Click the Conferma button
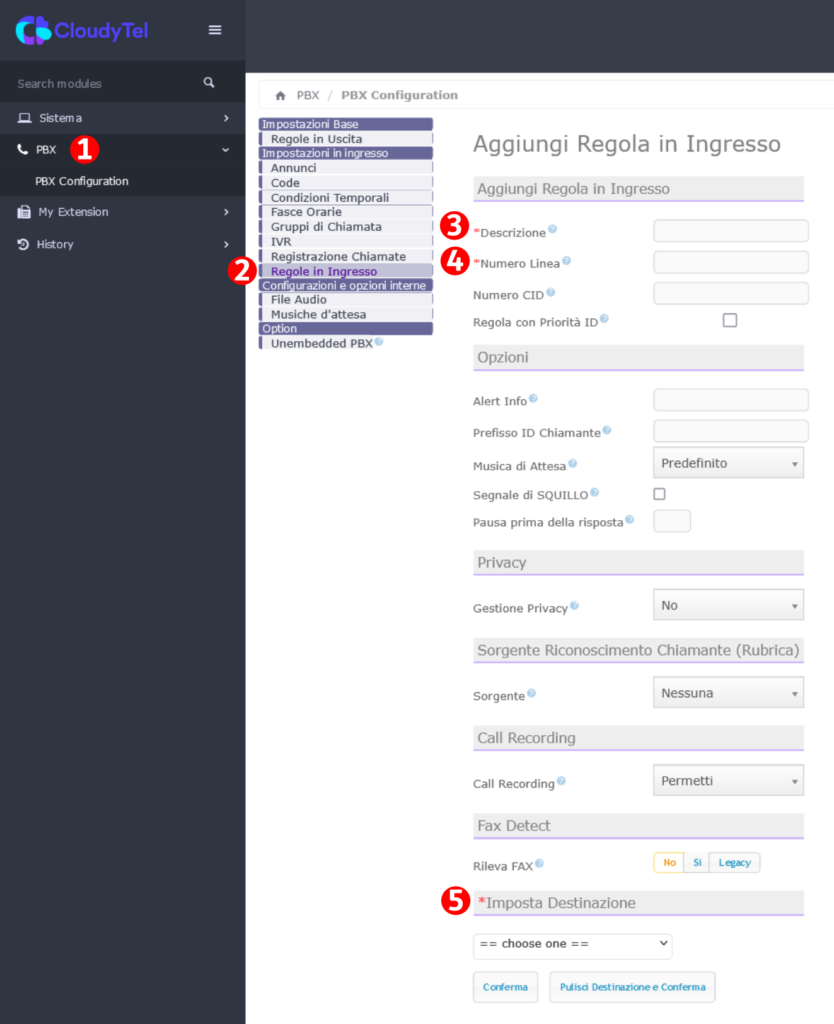 (505, 987)
